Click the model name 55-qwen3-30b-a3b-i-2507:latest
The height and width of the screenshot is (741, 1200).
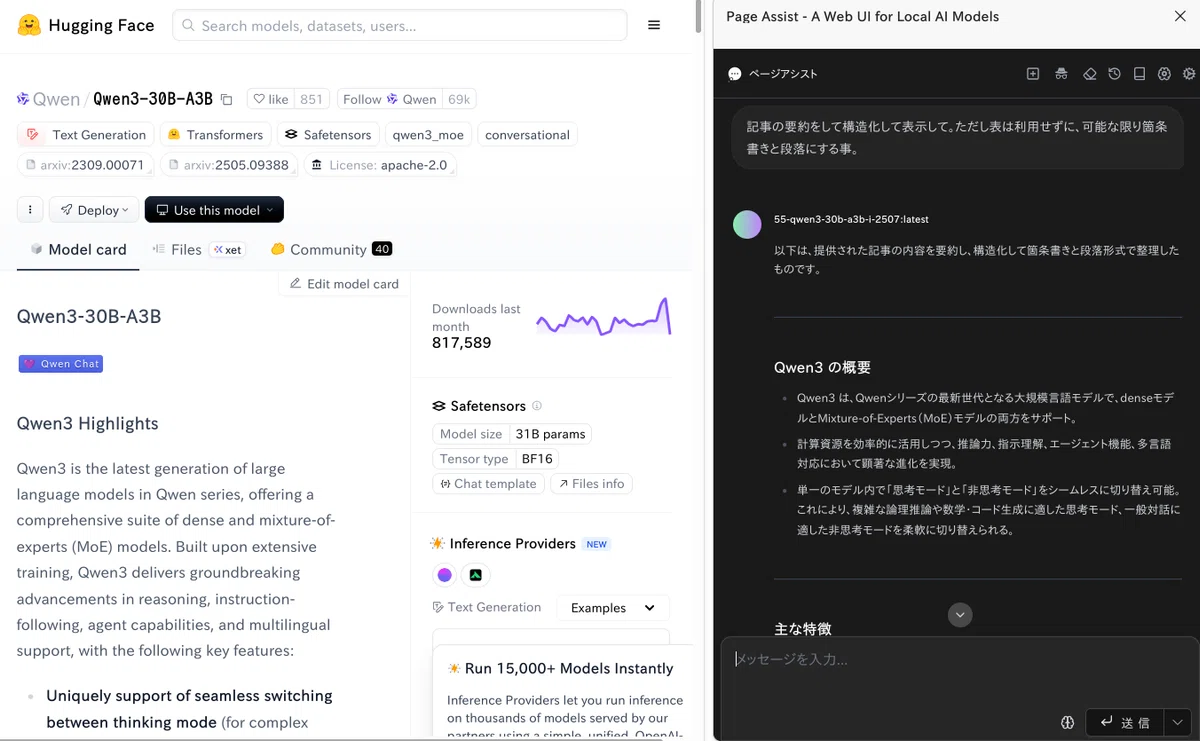(852, 219)
